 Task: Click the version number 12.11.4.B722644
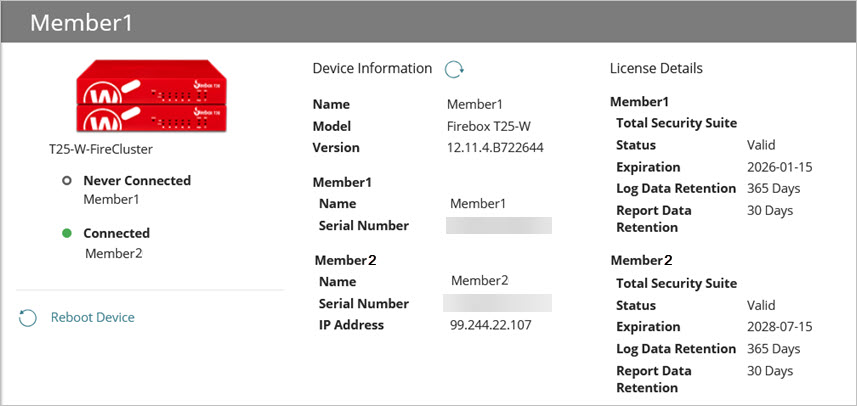click(495, 147)
